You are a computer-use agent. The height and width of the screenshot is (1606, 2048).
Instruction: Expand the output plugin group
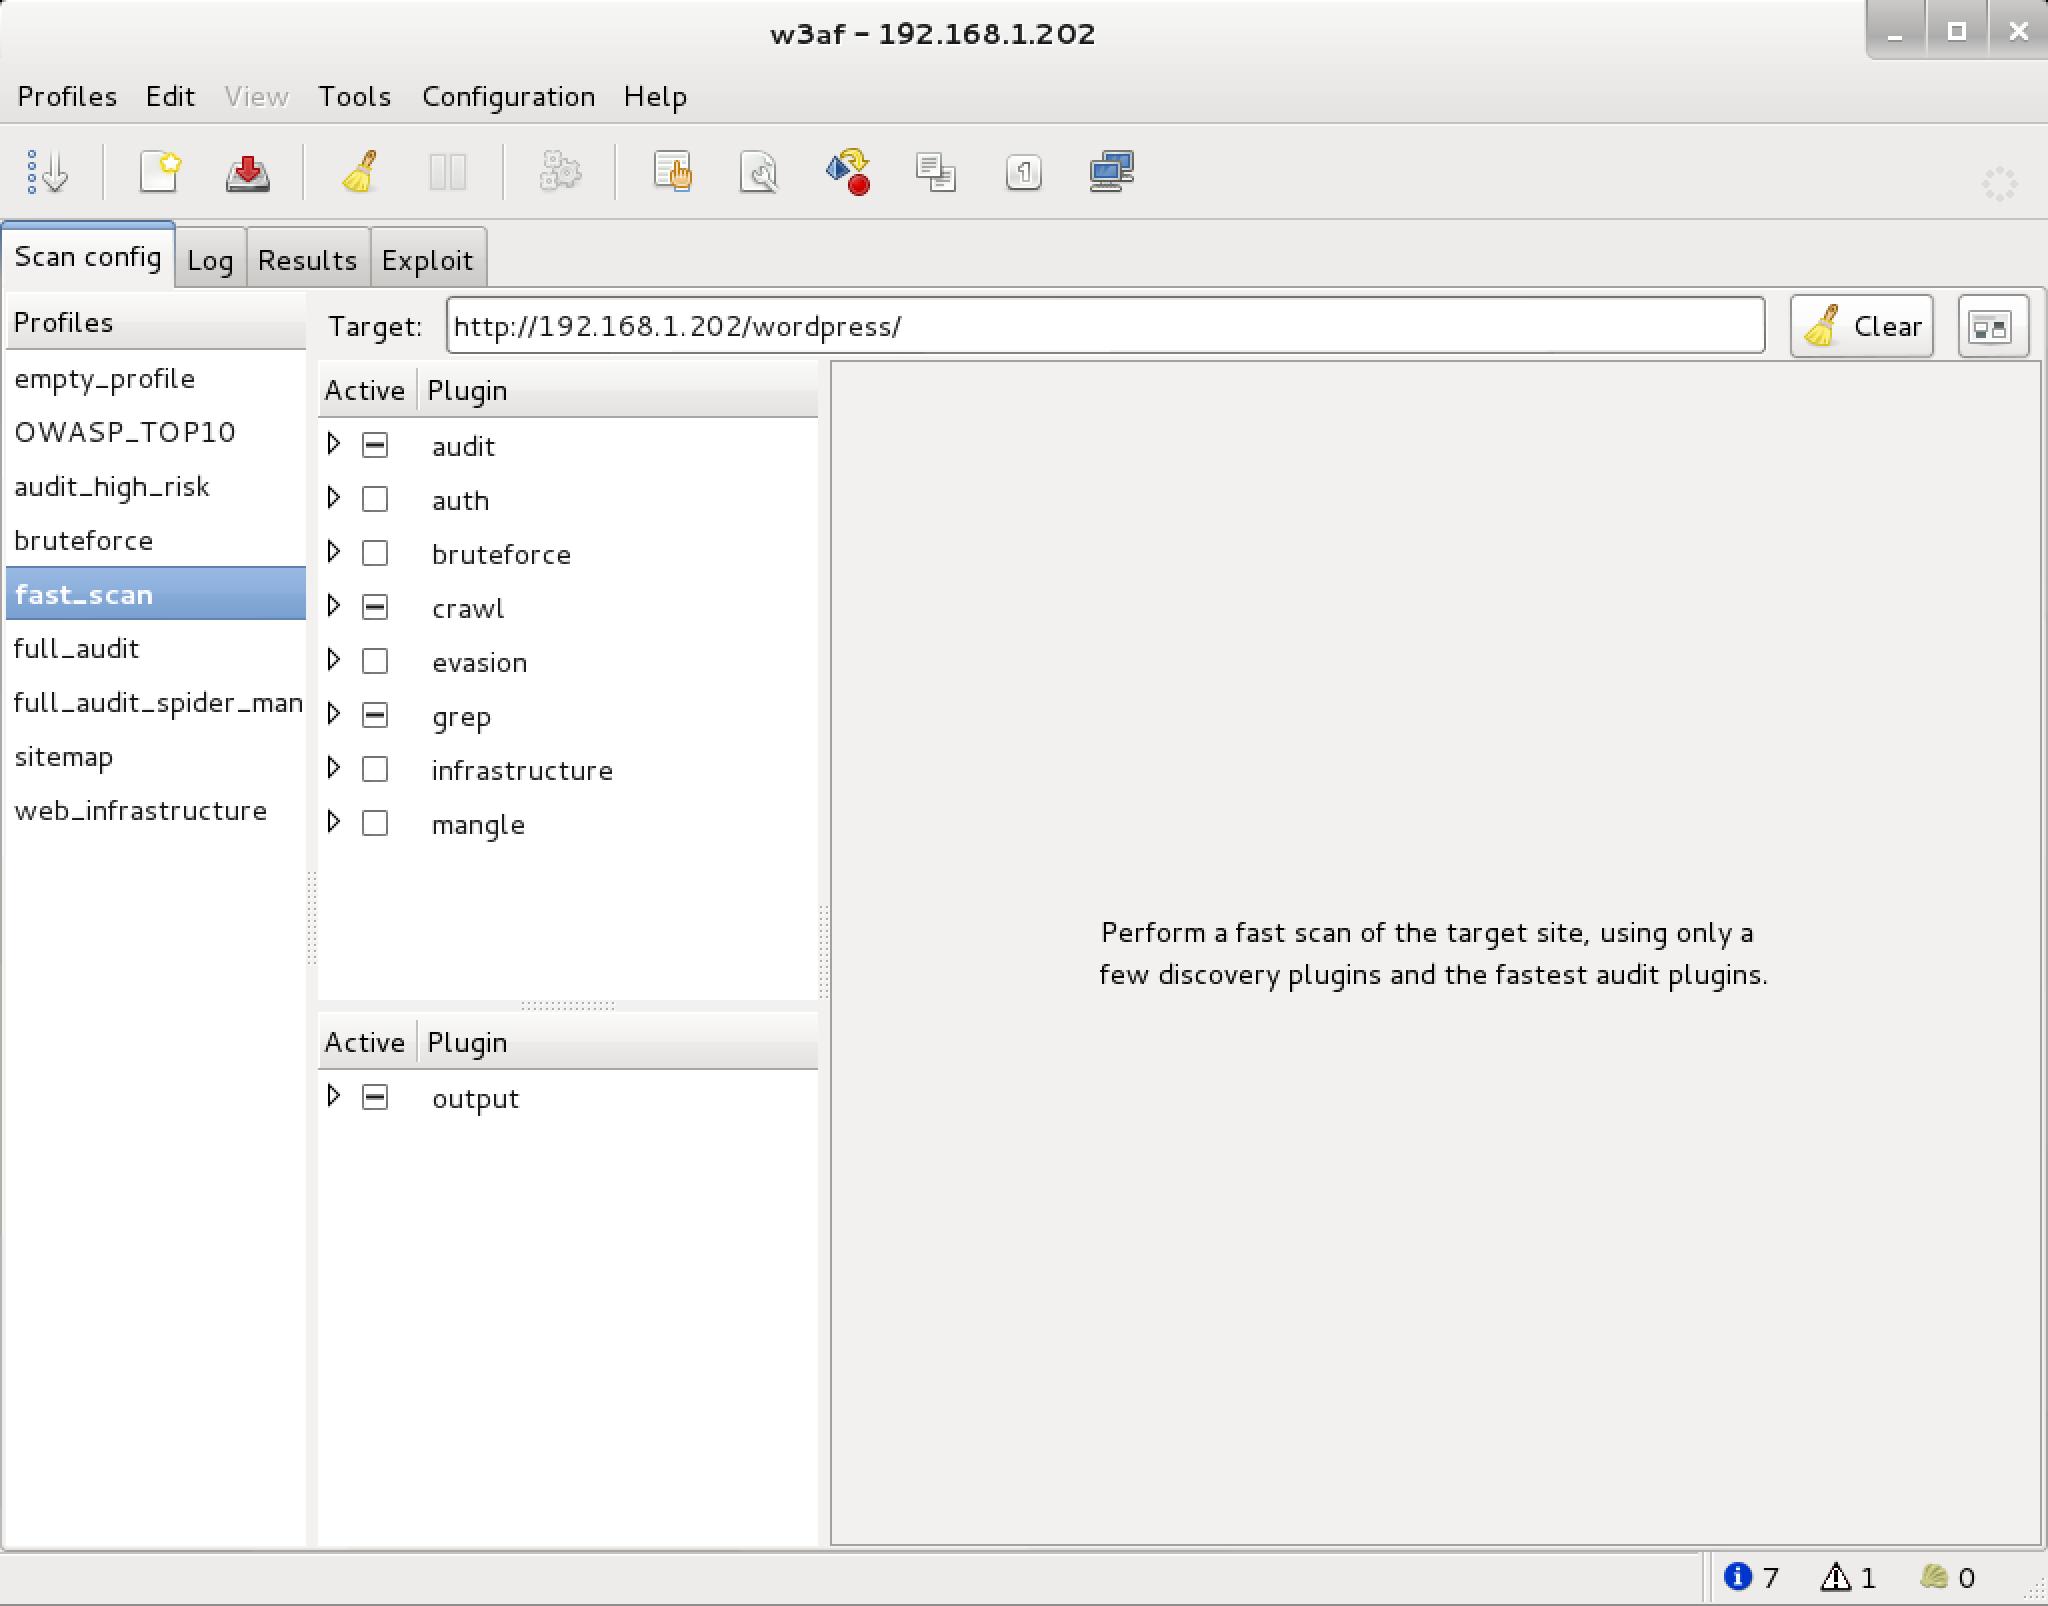click(x=334, y=1096)
